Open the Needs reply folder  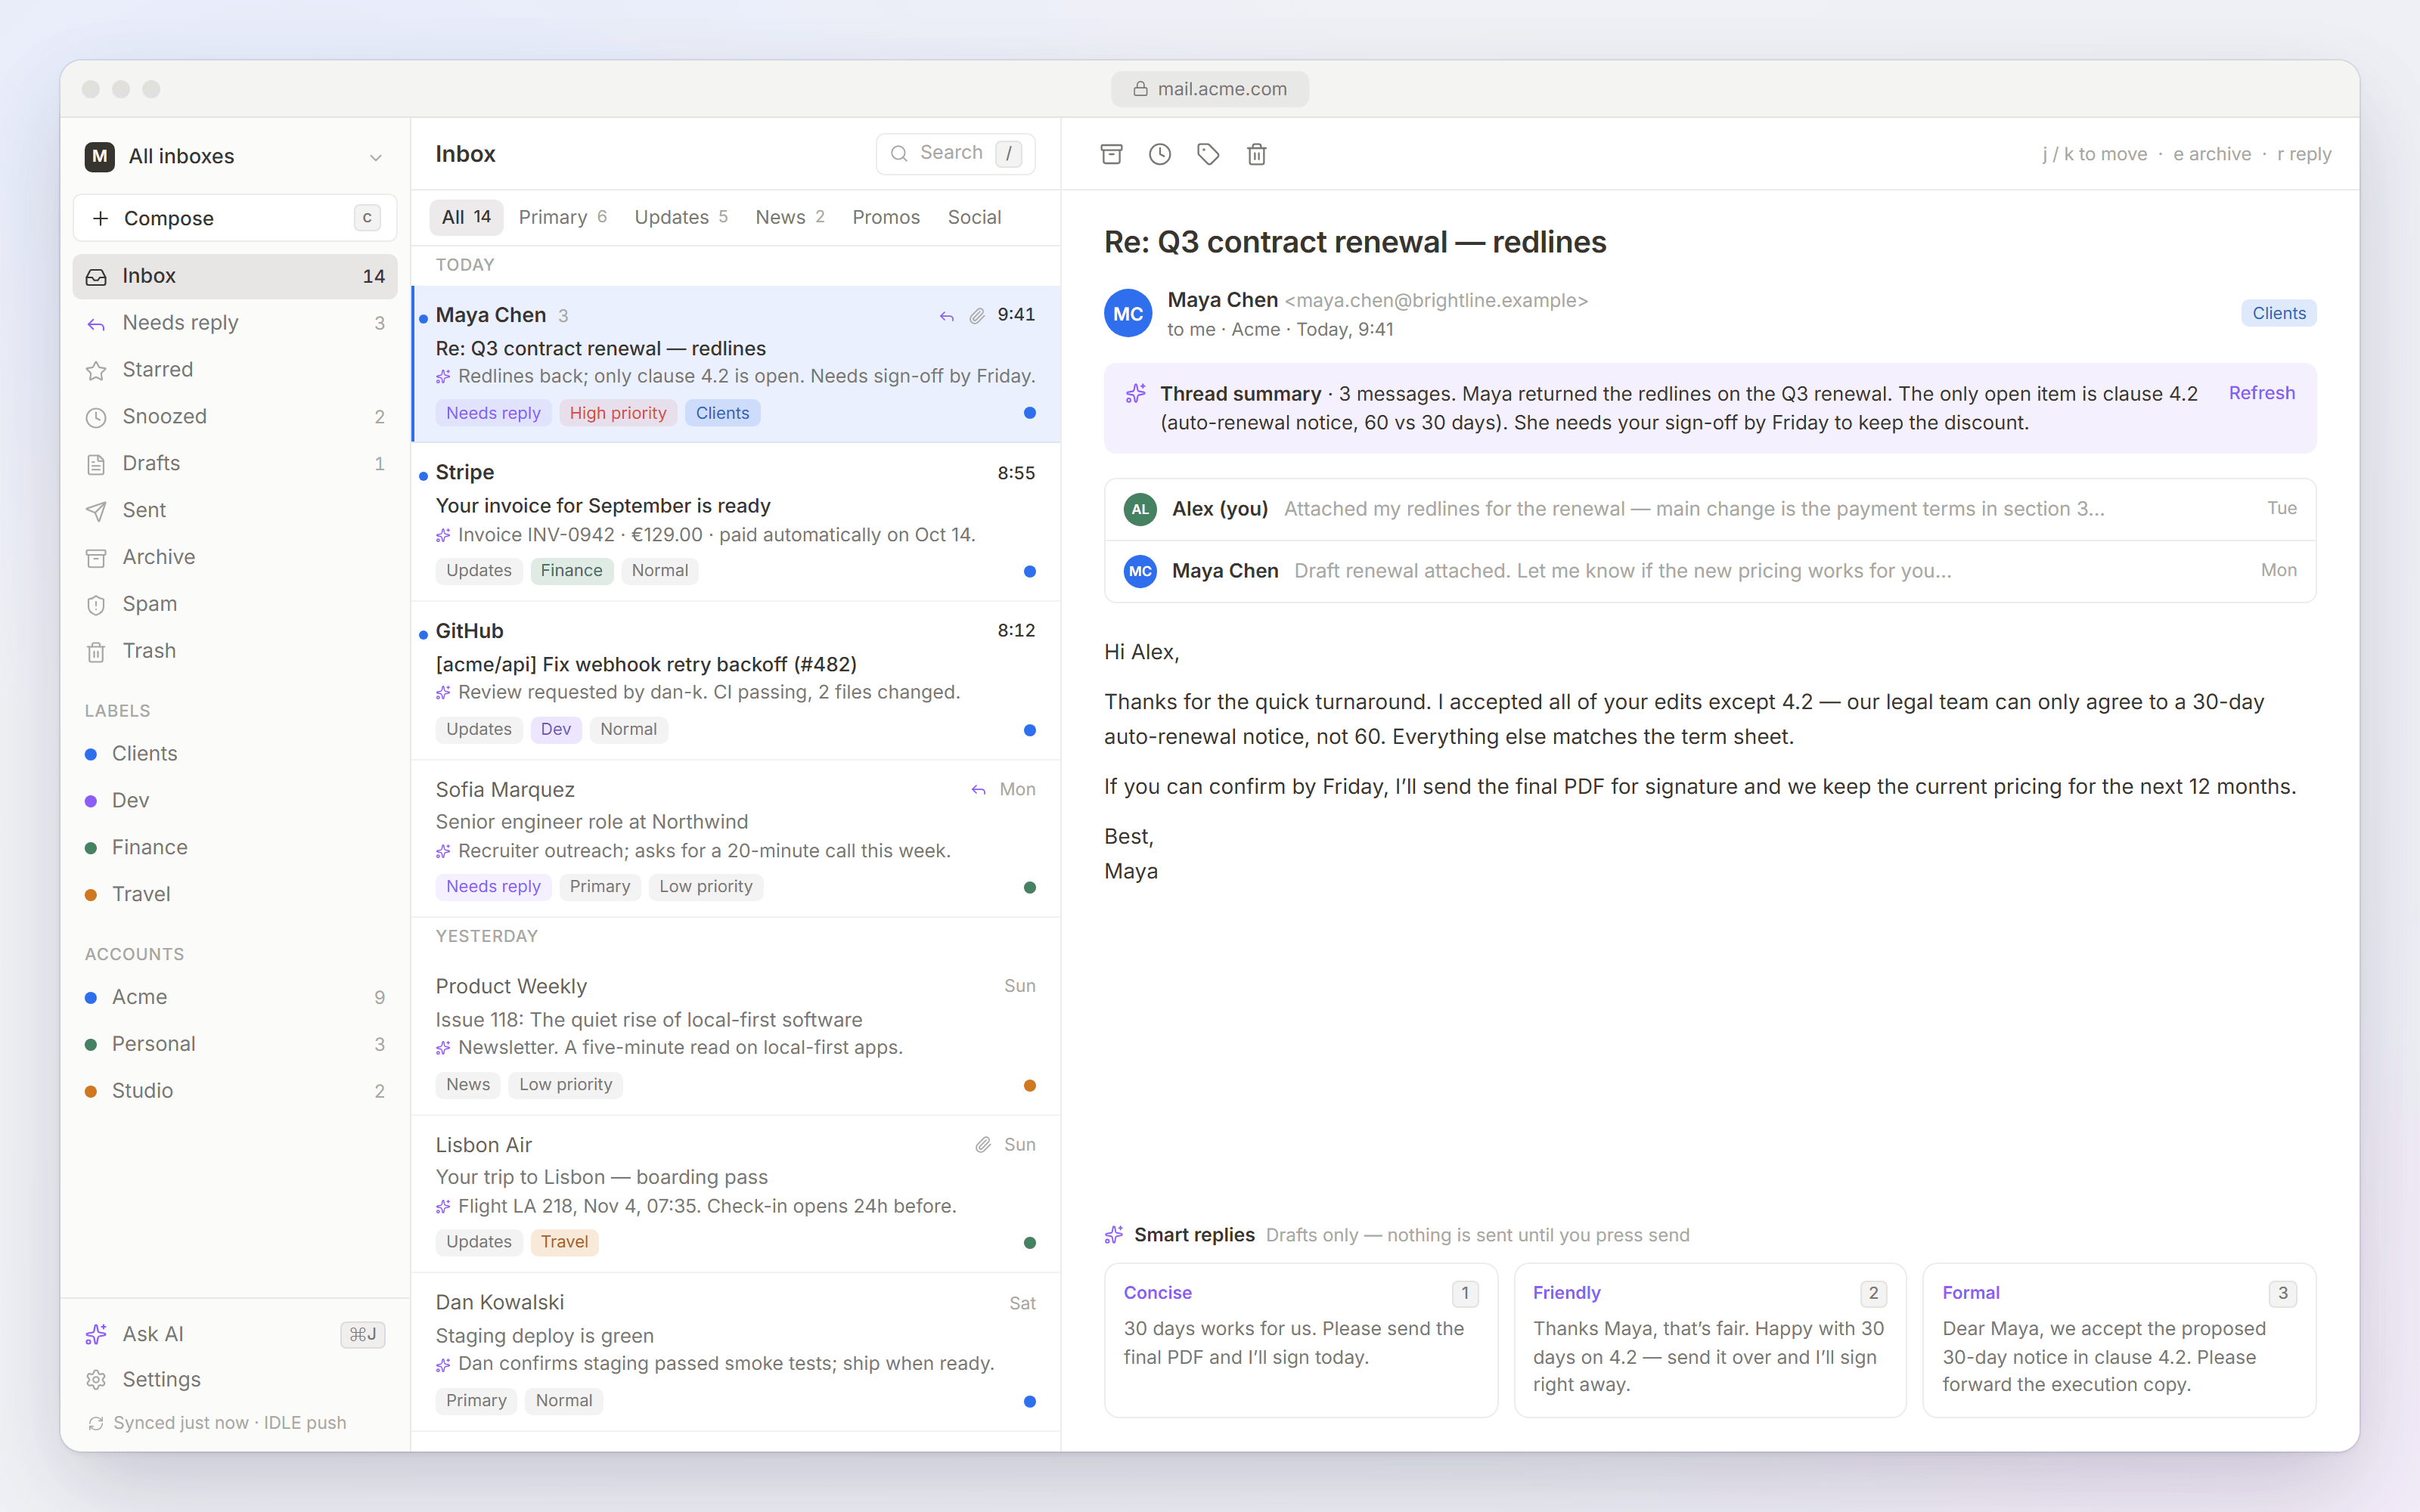click(x=235, y=323)
